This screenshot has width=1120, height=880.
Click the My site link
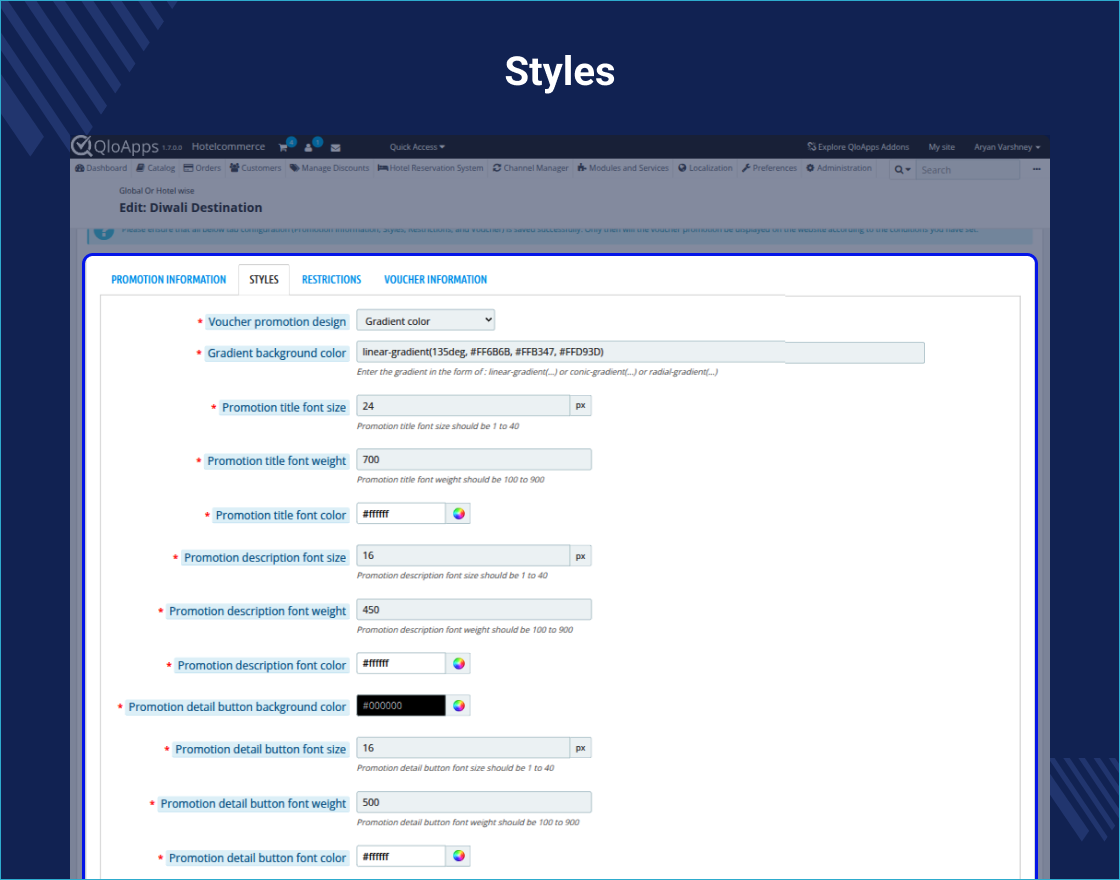(x=941, y=147)
